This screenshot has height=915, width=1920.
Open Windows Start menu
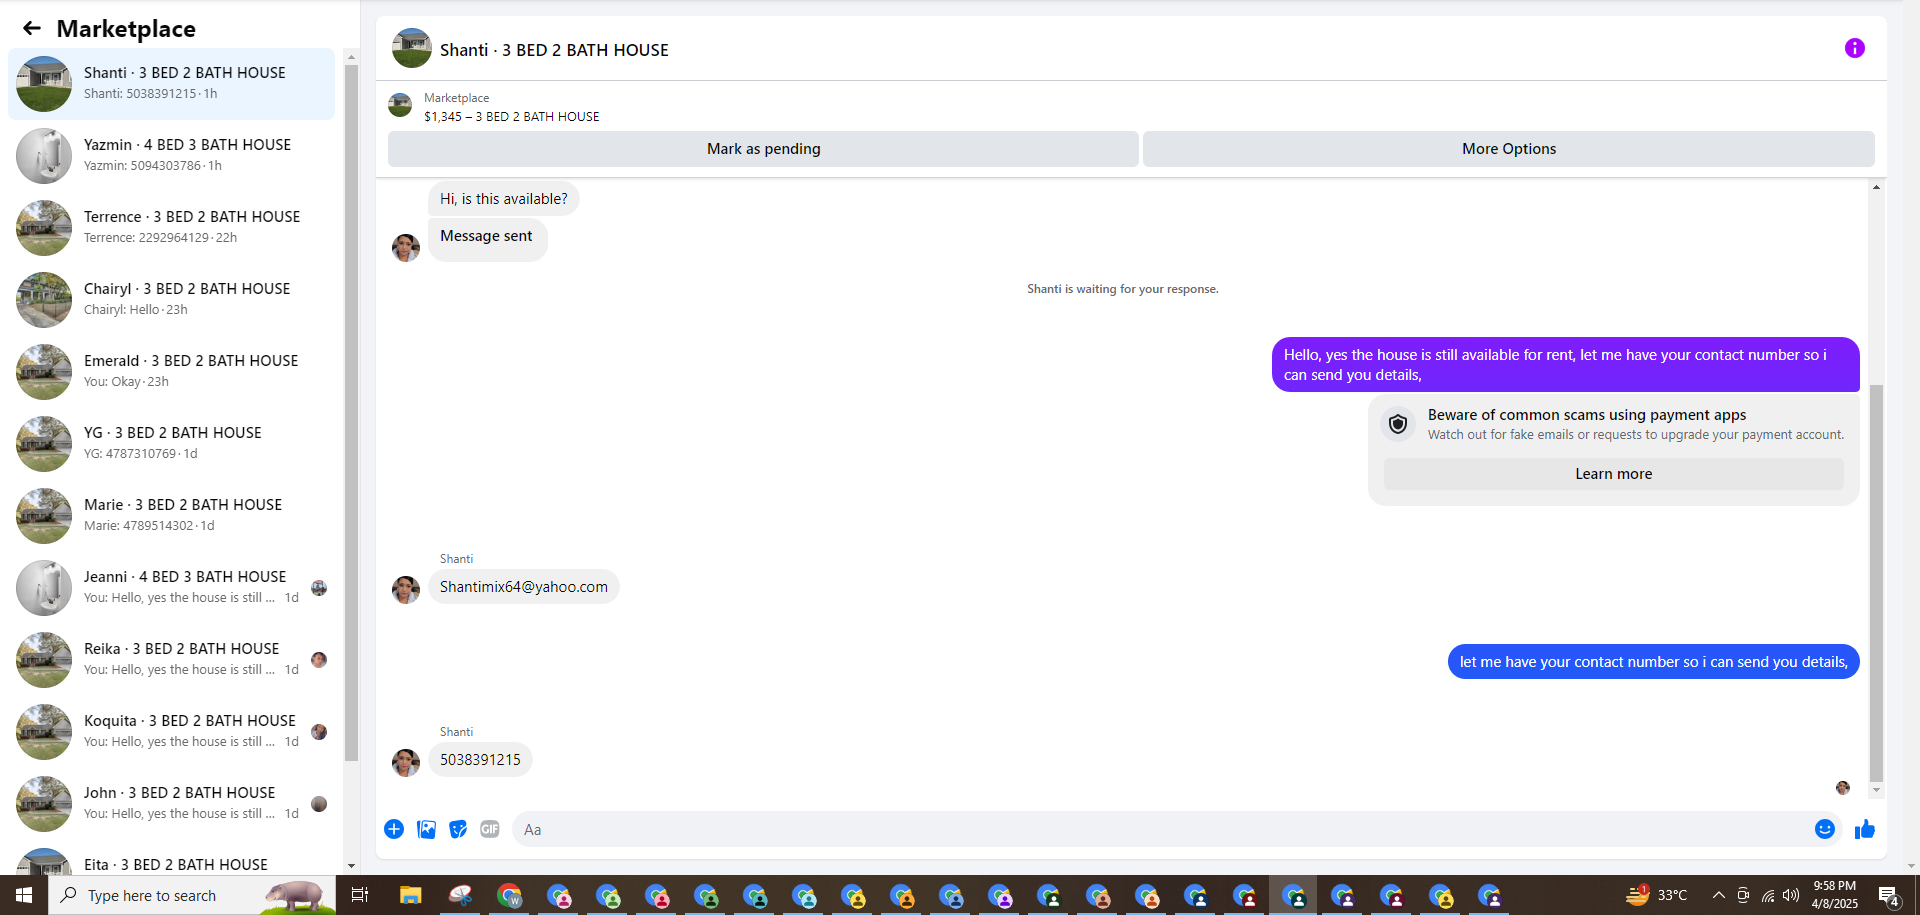[x=24, y=895]
